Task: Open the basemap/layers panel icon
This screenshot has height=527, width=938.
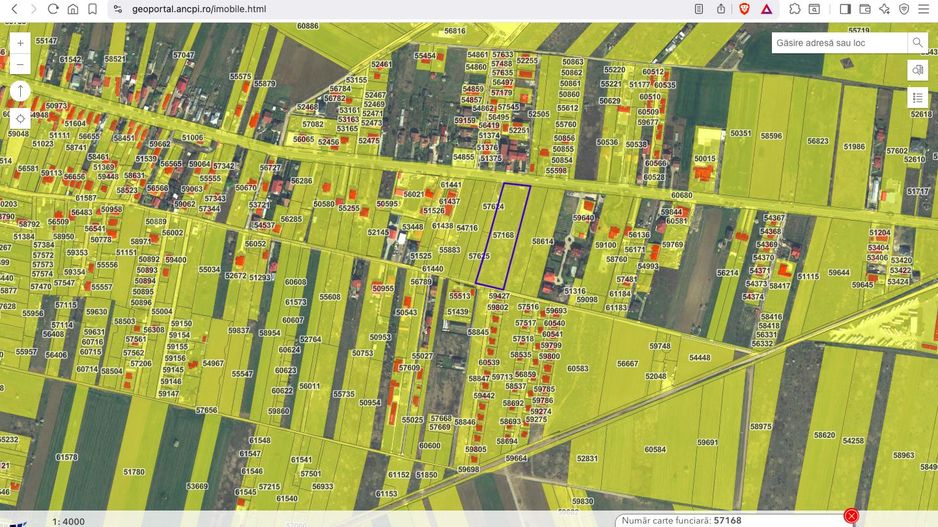Action: (x=917, y=71)
